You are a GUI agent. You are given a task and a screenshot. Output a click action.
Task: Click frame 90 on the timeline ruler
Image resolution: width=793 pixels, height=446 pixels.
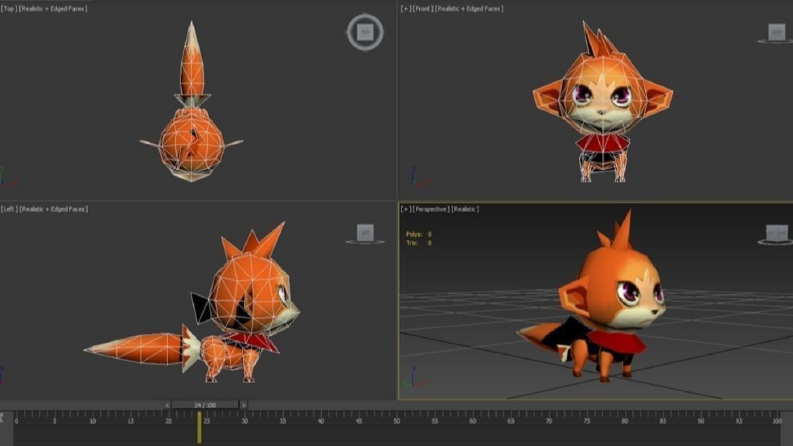(x=700, y=421)
